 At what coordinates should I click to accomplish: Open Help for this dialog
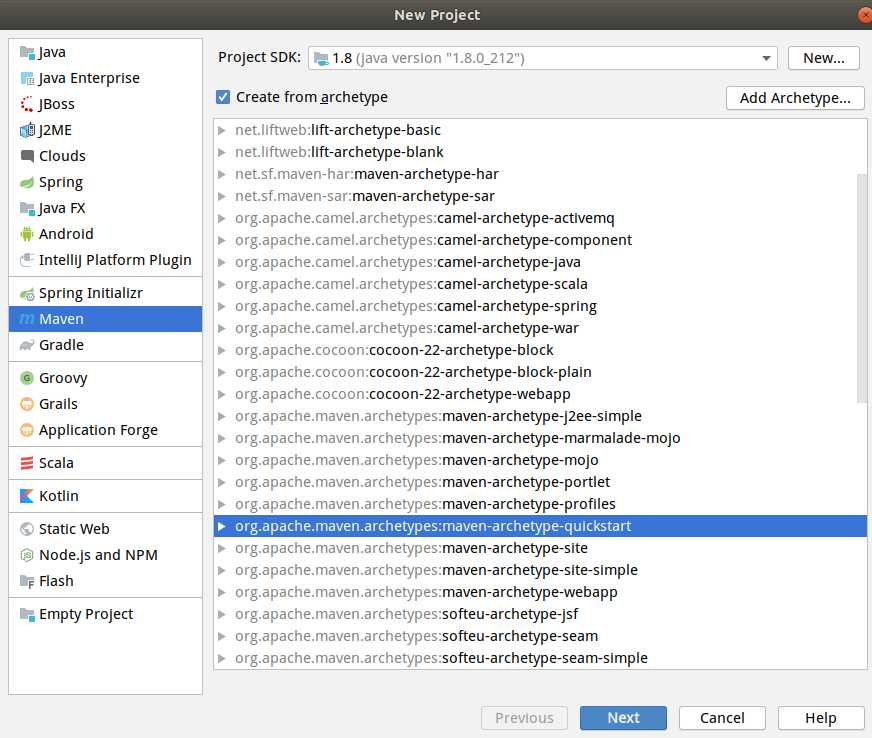click(x=821, y=718)
